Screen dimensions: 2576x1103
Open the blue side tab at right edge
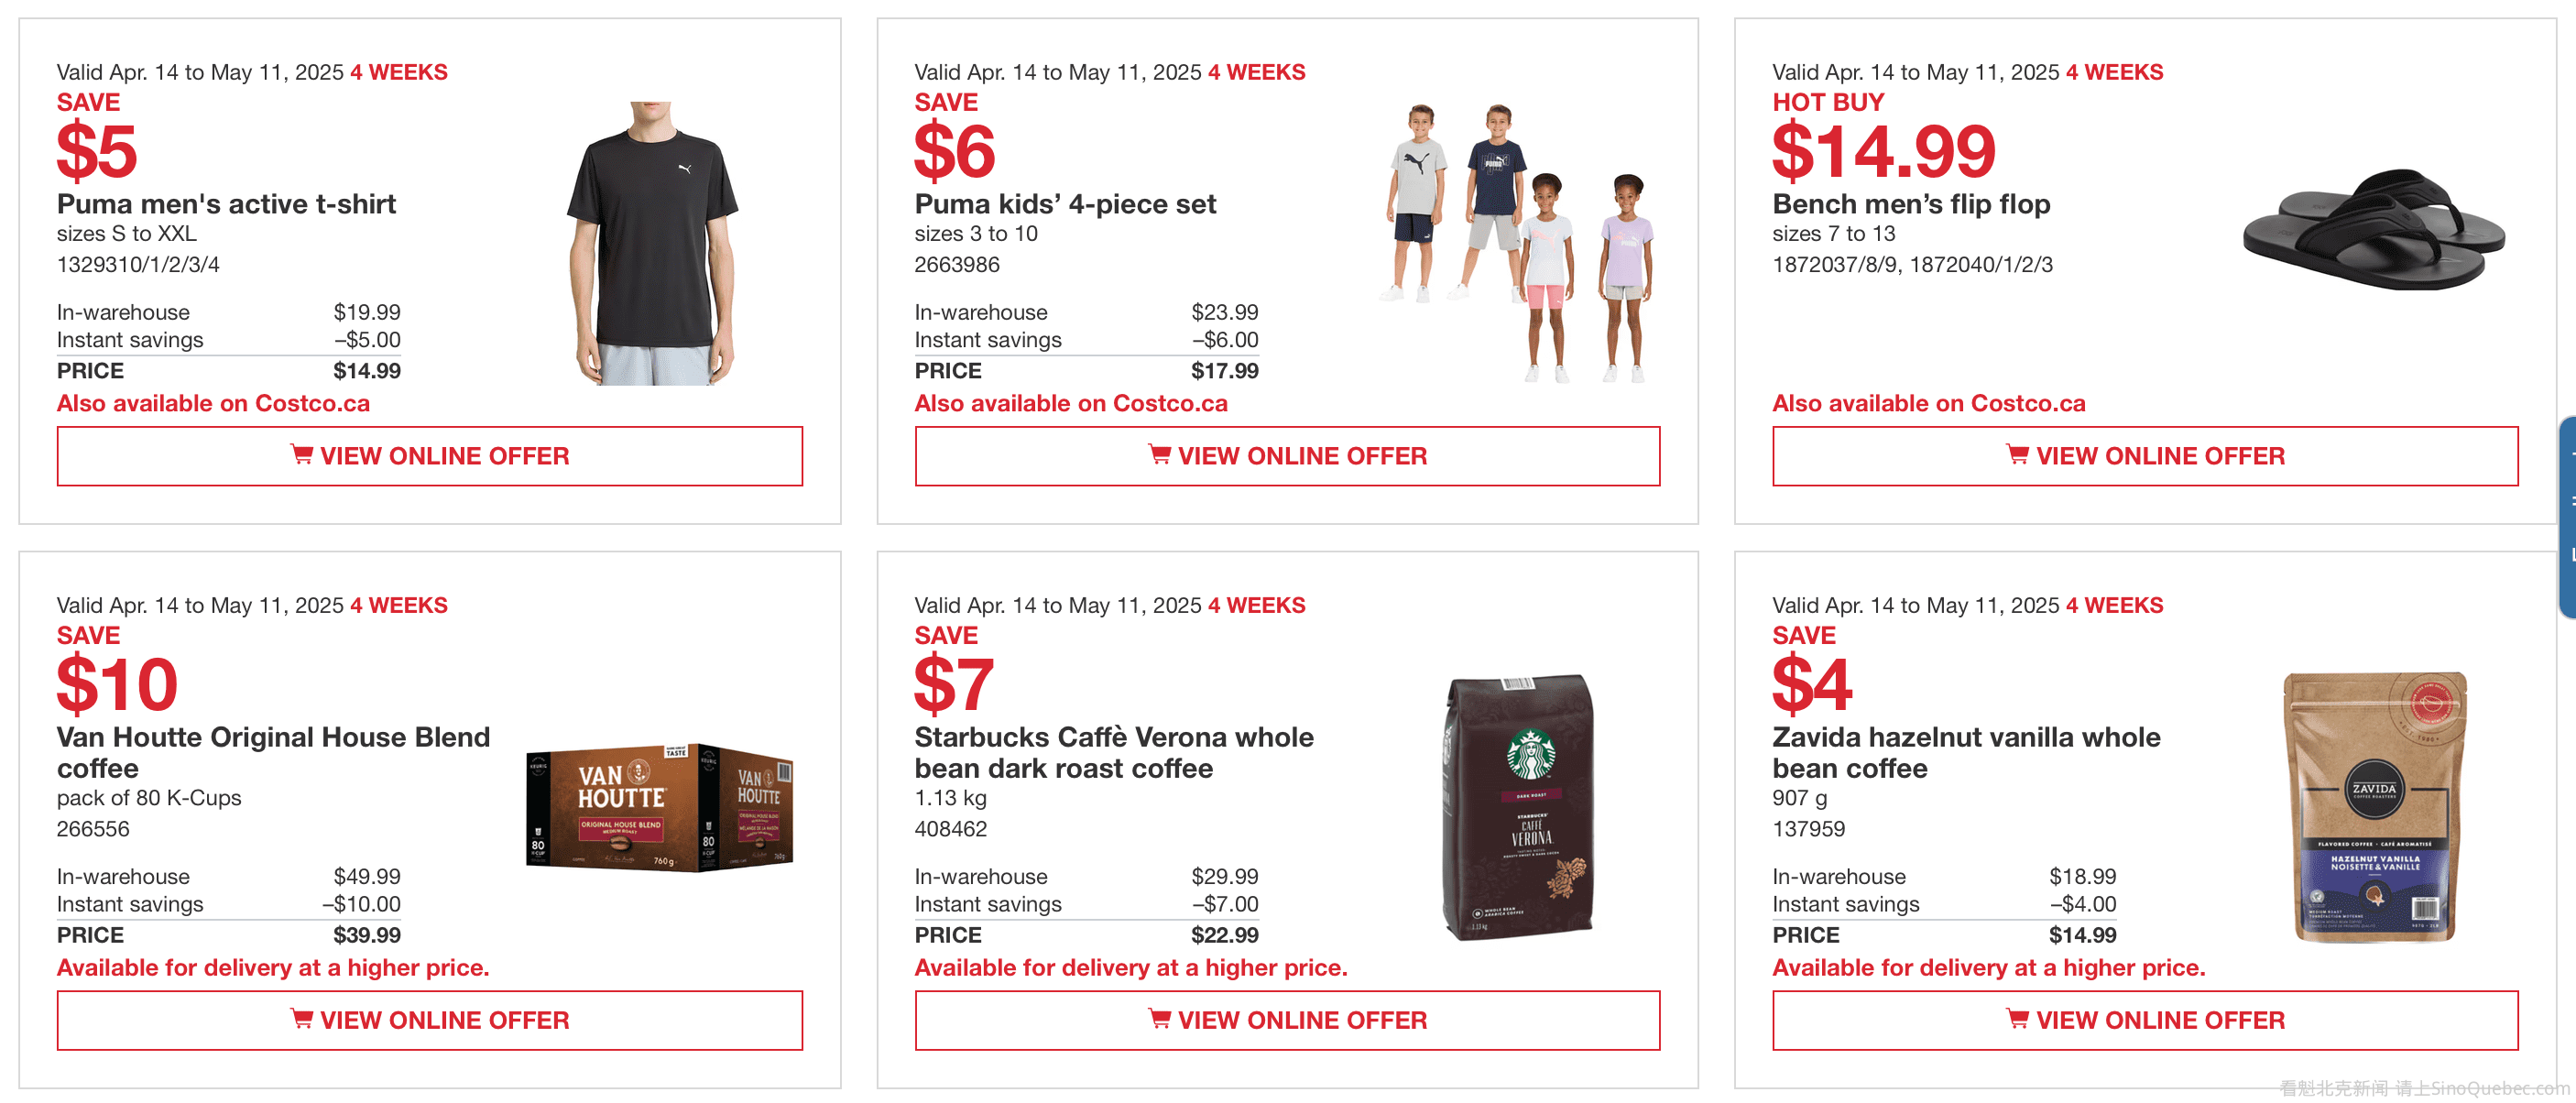pos(2568,517)
